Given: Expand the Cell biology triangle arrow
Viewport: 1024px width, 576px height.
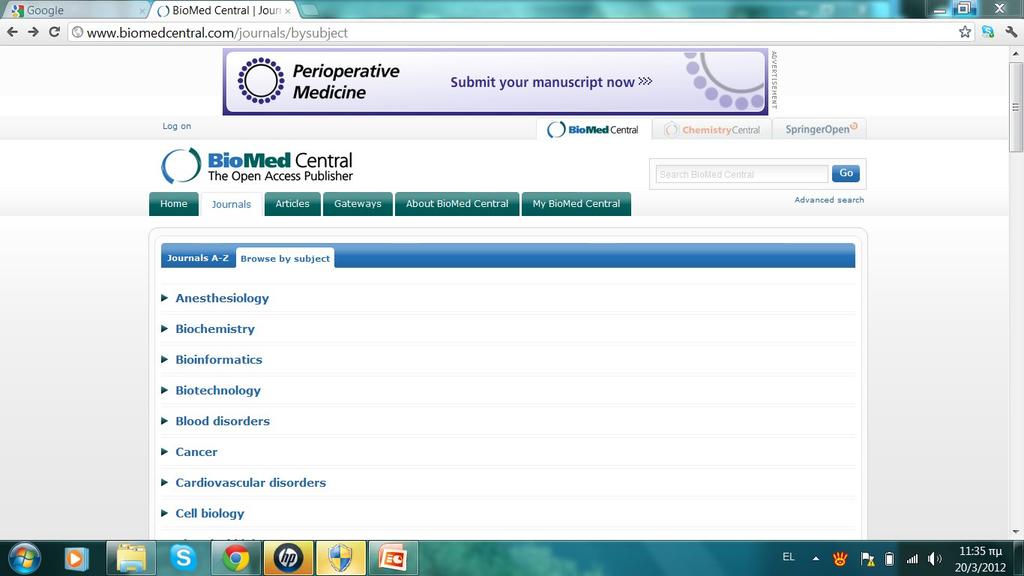Looking at the screenshot, I should click(165, 513).
